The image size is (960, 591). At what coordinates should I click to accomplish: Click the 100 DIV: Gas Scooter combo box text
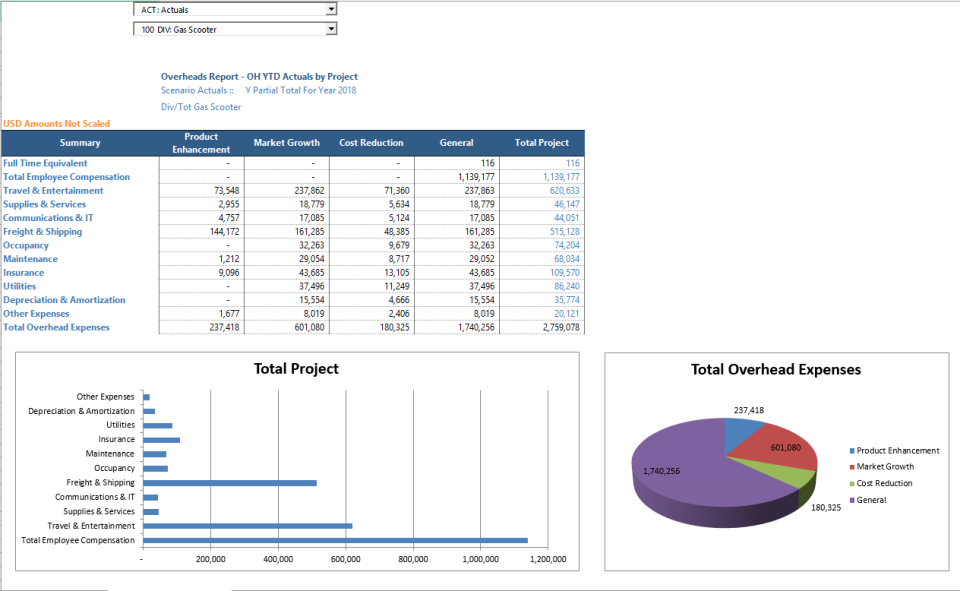[x=179, y=29]
